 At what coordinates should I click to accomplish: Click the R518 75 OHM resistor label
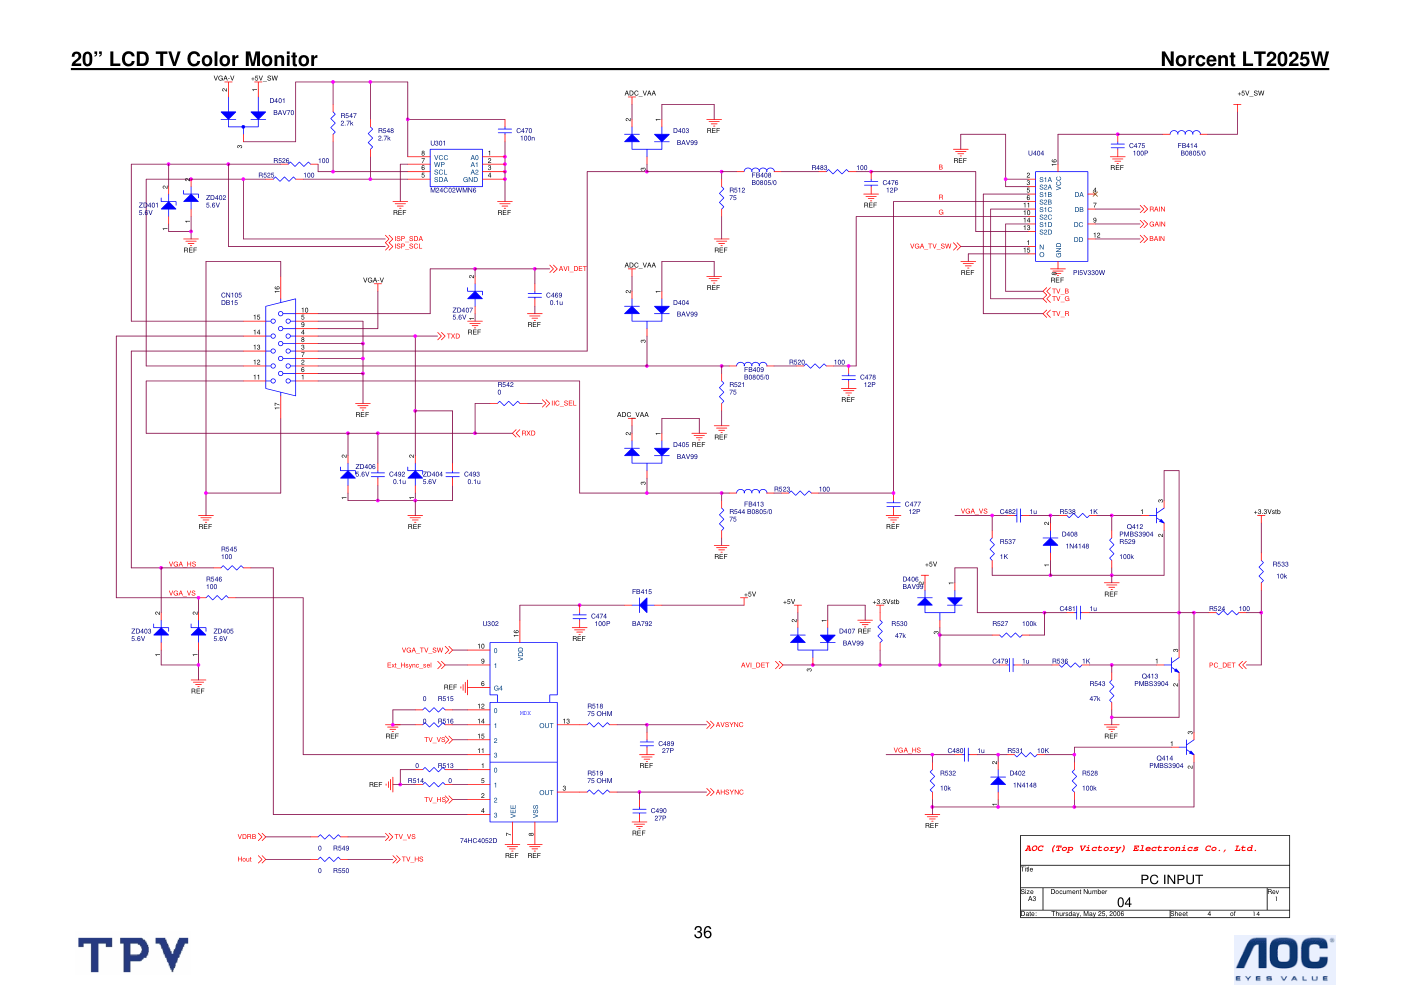pos(600,710)
